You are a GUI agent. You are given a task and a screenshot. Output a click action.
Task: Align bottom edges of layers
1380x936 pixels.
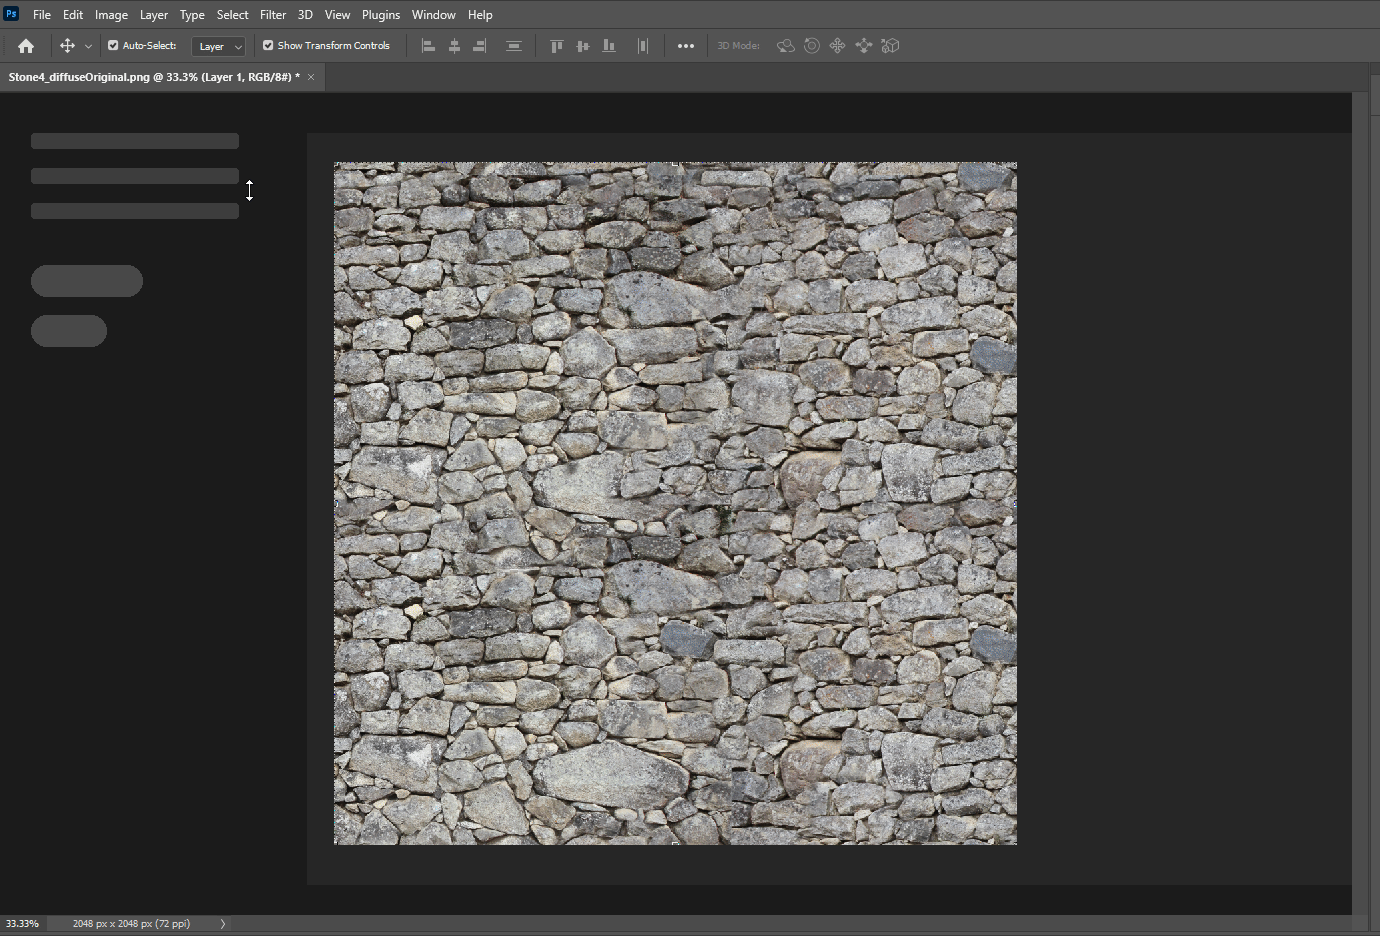click(x=609, y=46)
